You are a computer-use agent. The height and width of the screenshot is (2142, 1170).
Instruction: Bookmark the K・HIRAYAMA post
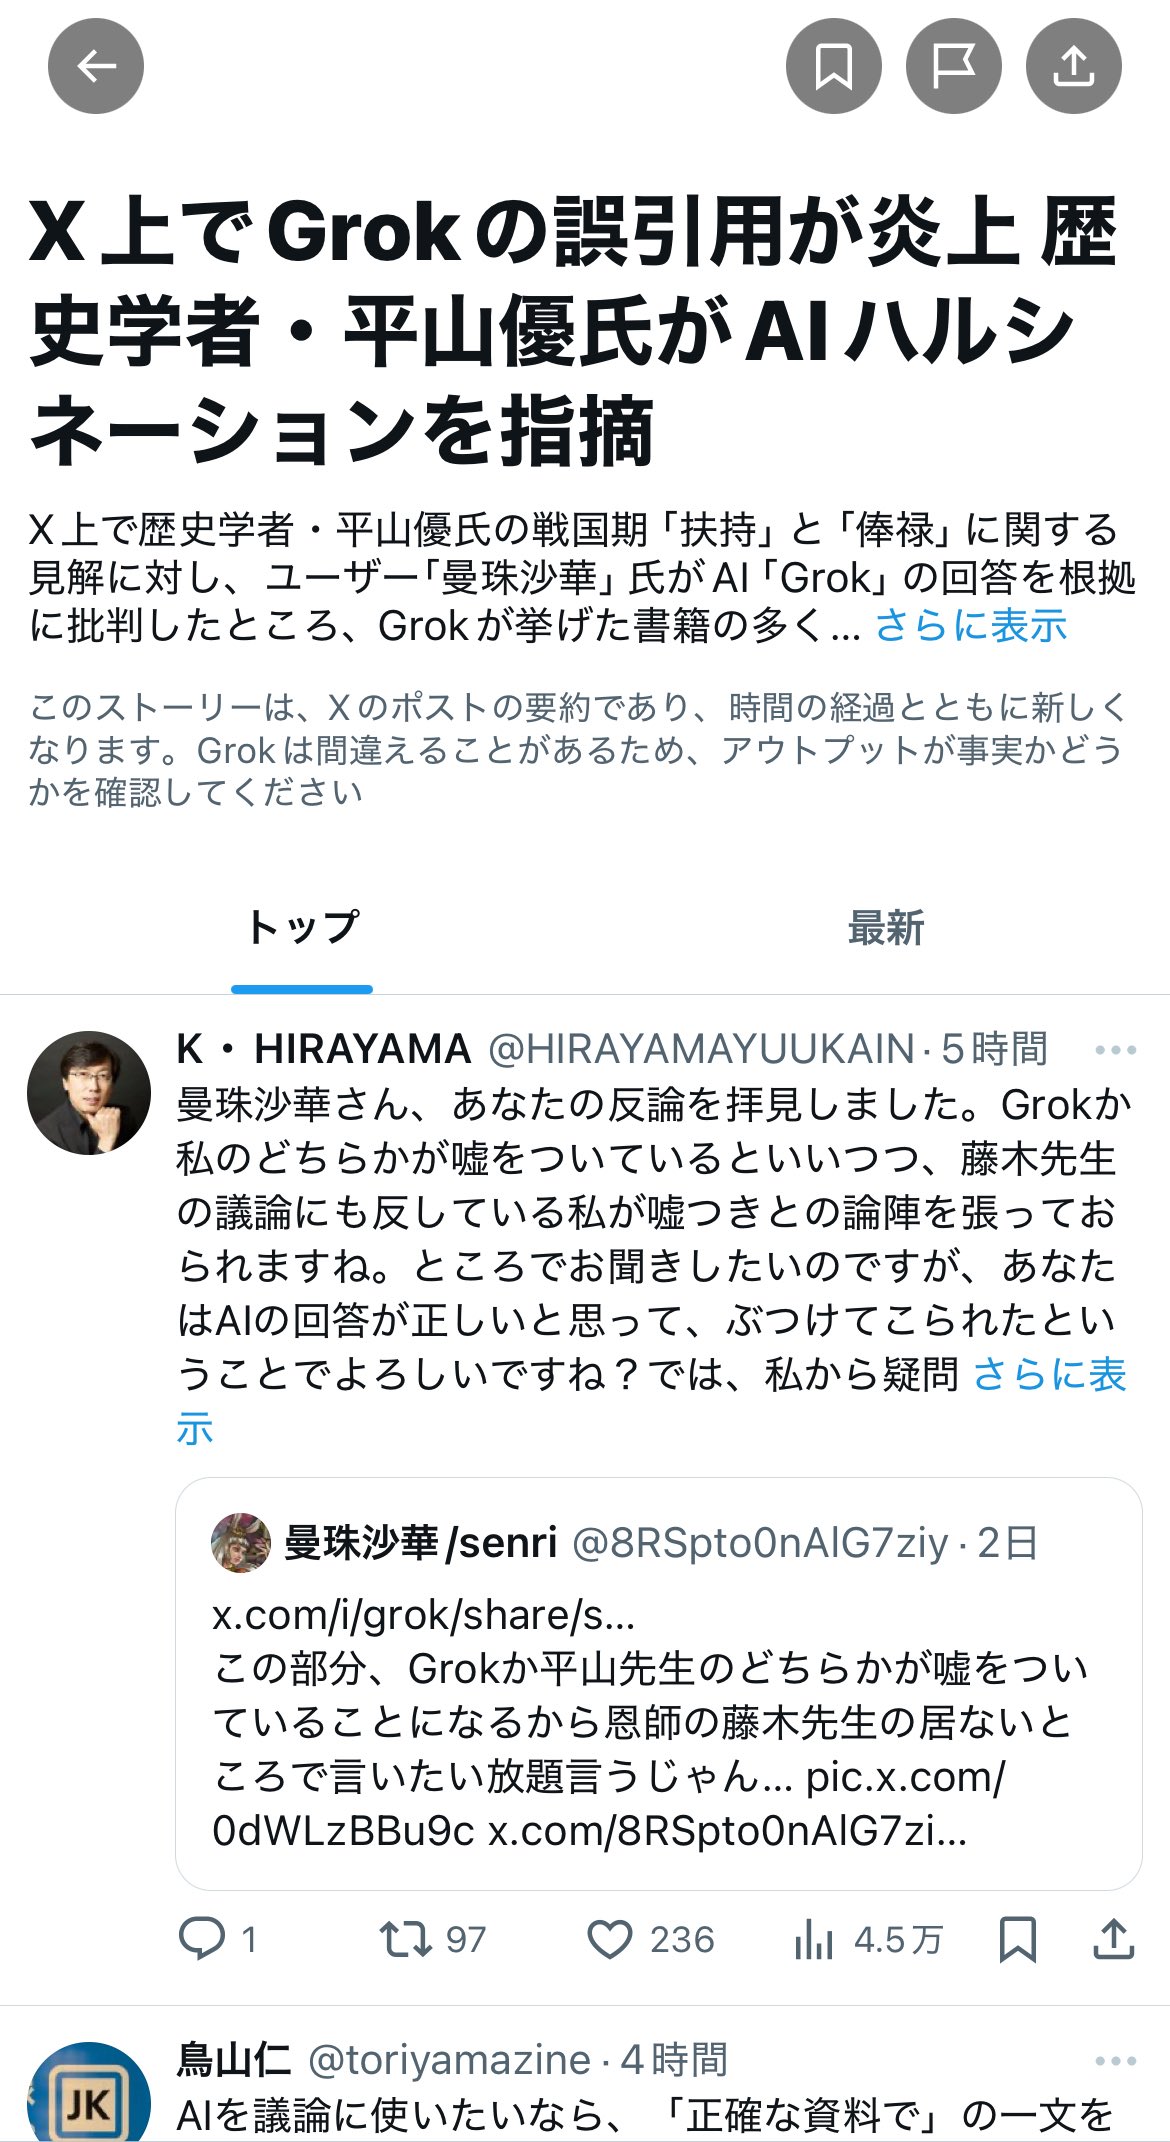(1018, 1940)
